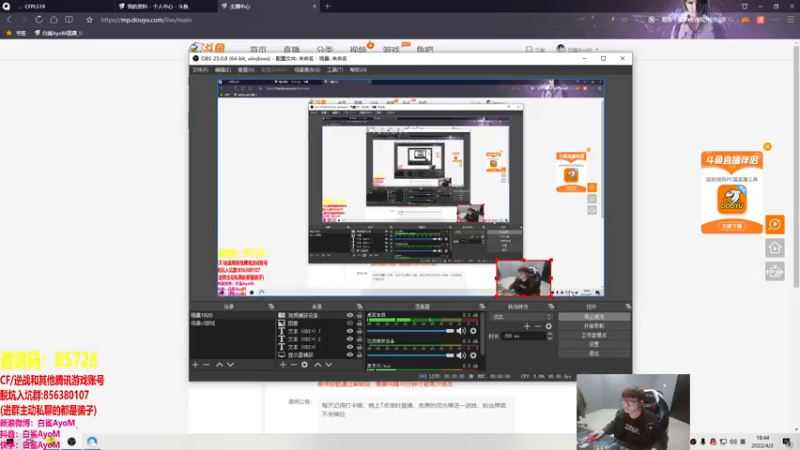Click the 退出 button in OBS
Image resolution: width=800 pixels, height=450 pixels.
point(594,353)
